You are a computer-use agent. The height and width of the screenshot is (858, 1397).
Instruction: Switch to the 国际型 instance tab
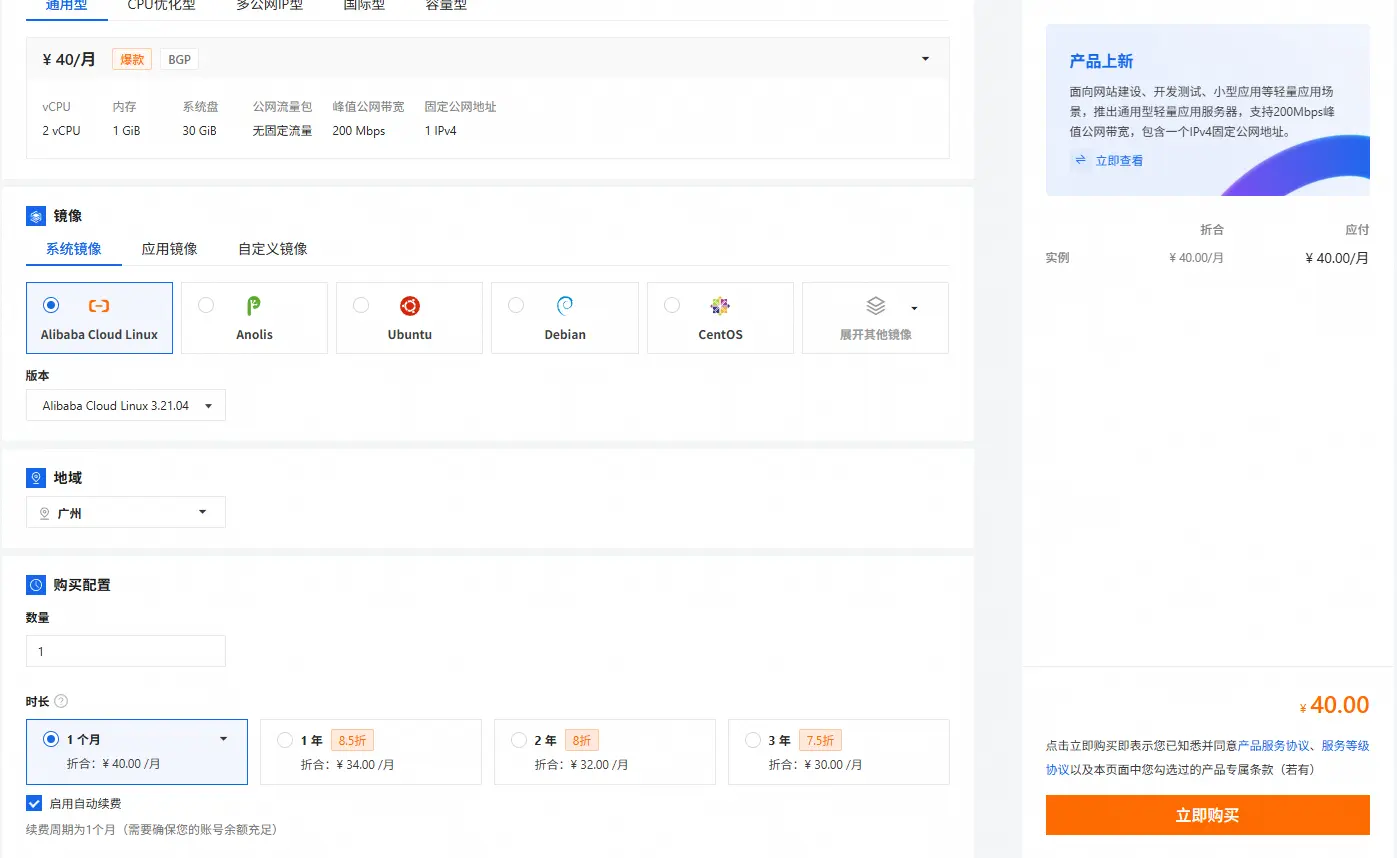(x=364, y=5)
